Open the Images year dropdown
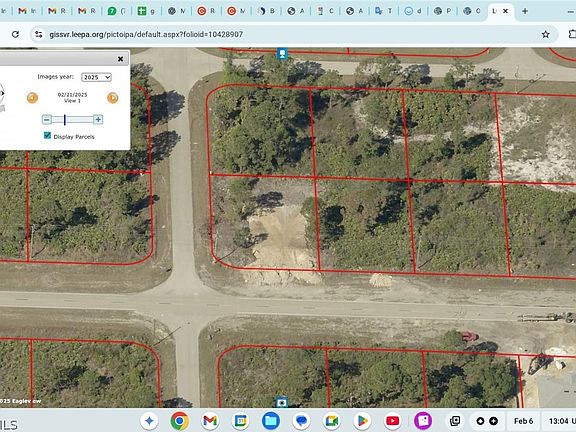 click(96, 77)
